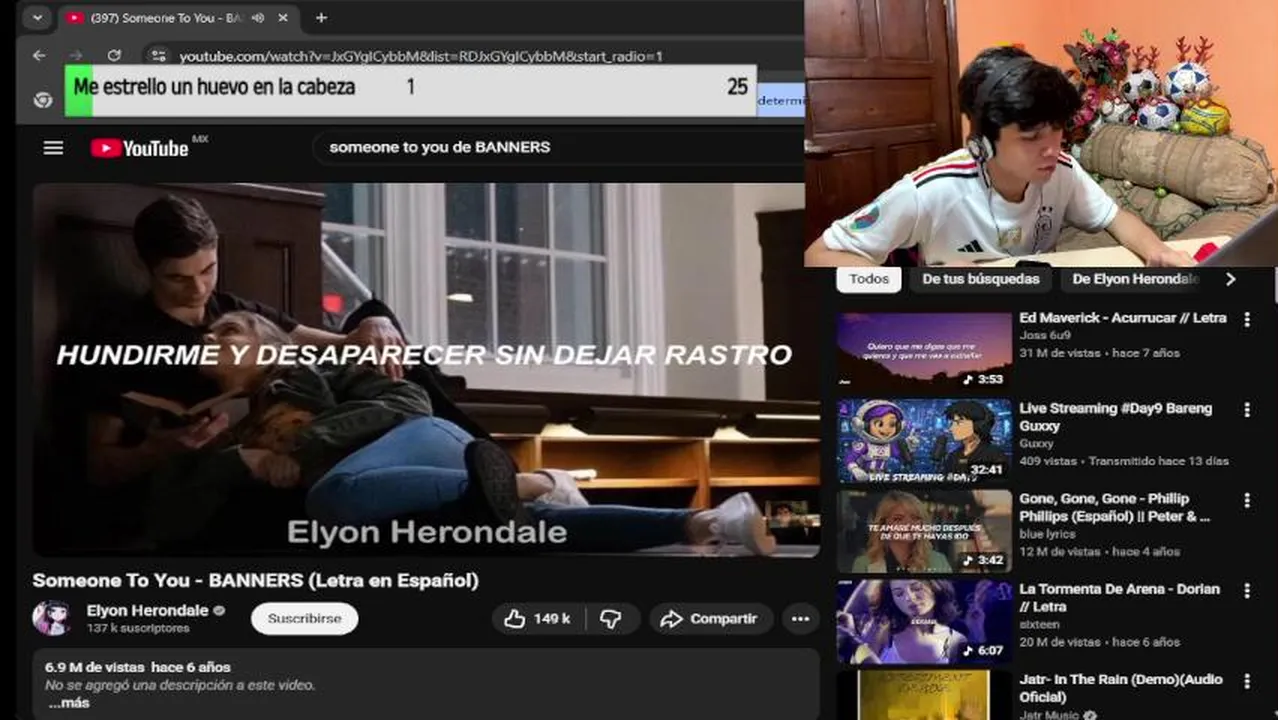This screenshot has height=720, width=1278.
Task: Subscribe with the Suscribirse button
Action: pyautogui.click(x=304, y=619)
